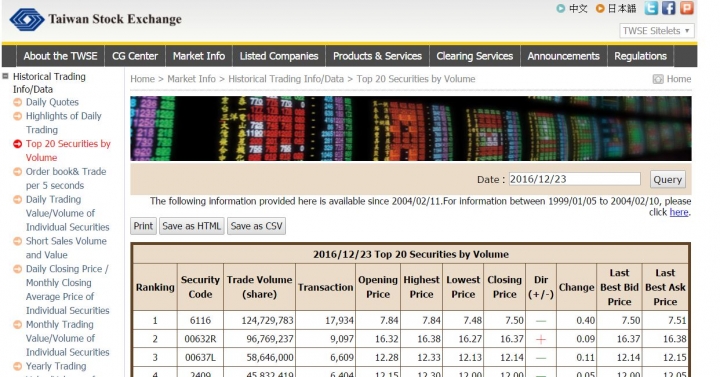
Task: Follow the 'here' link for older data
Action: pos(679,212)
